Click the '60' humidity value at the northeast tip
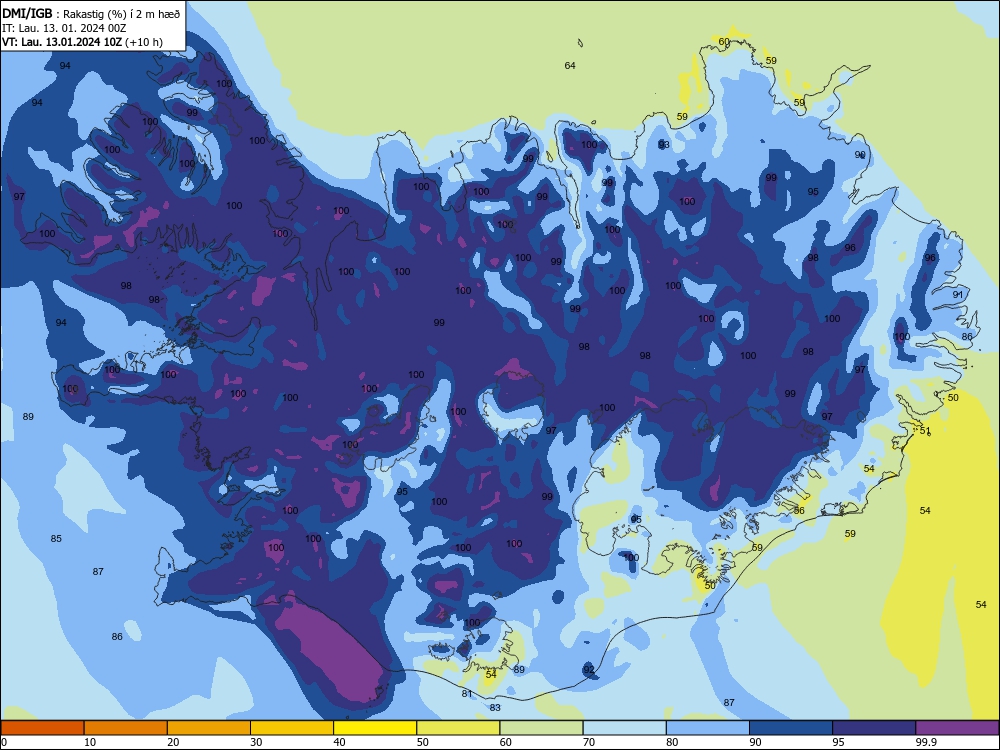This screenshot has width=1000, height=750. tap(724, 42)
